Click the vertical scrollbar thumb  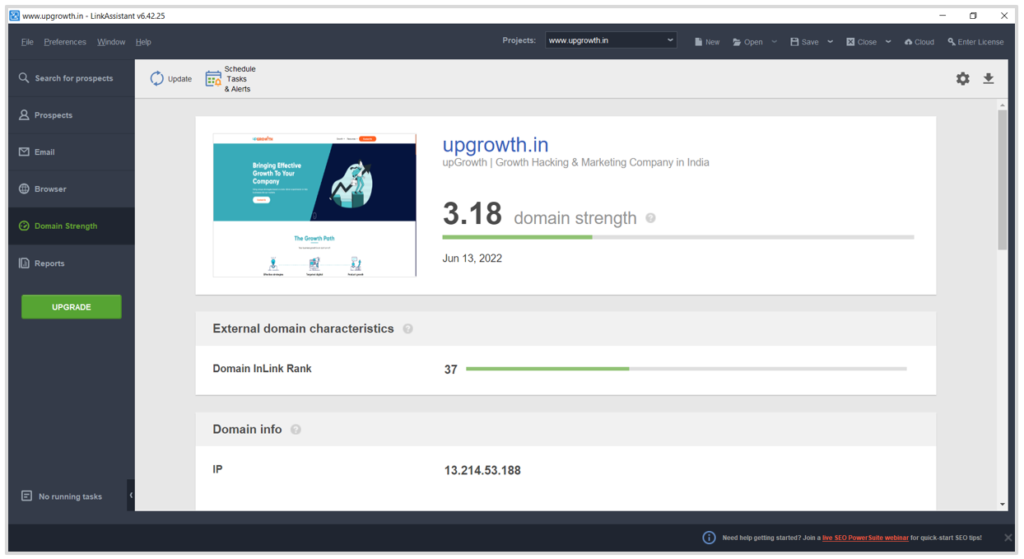tap(1002, 180)
